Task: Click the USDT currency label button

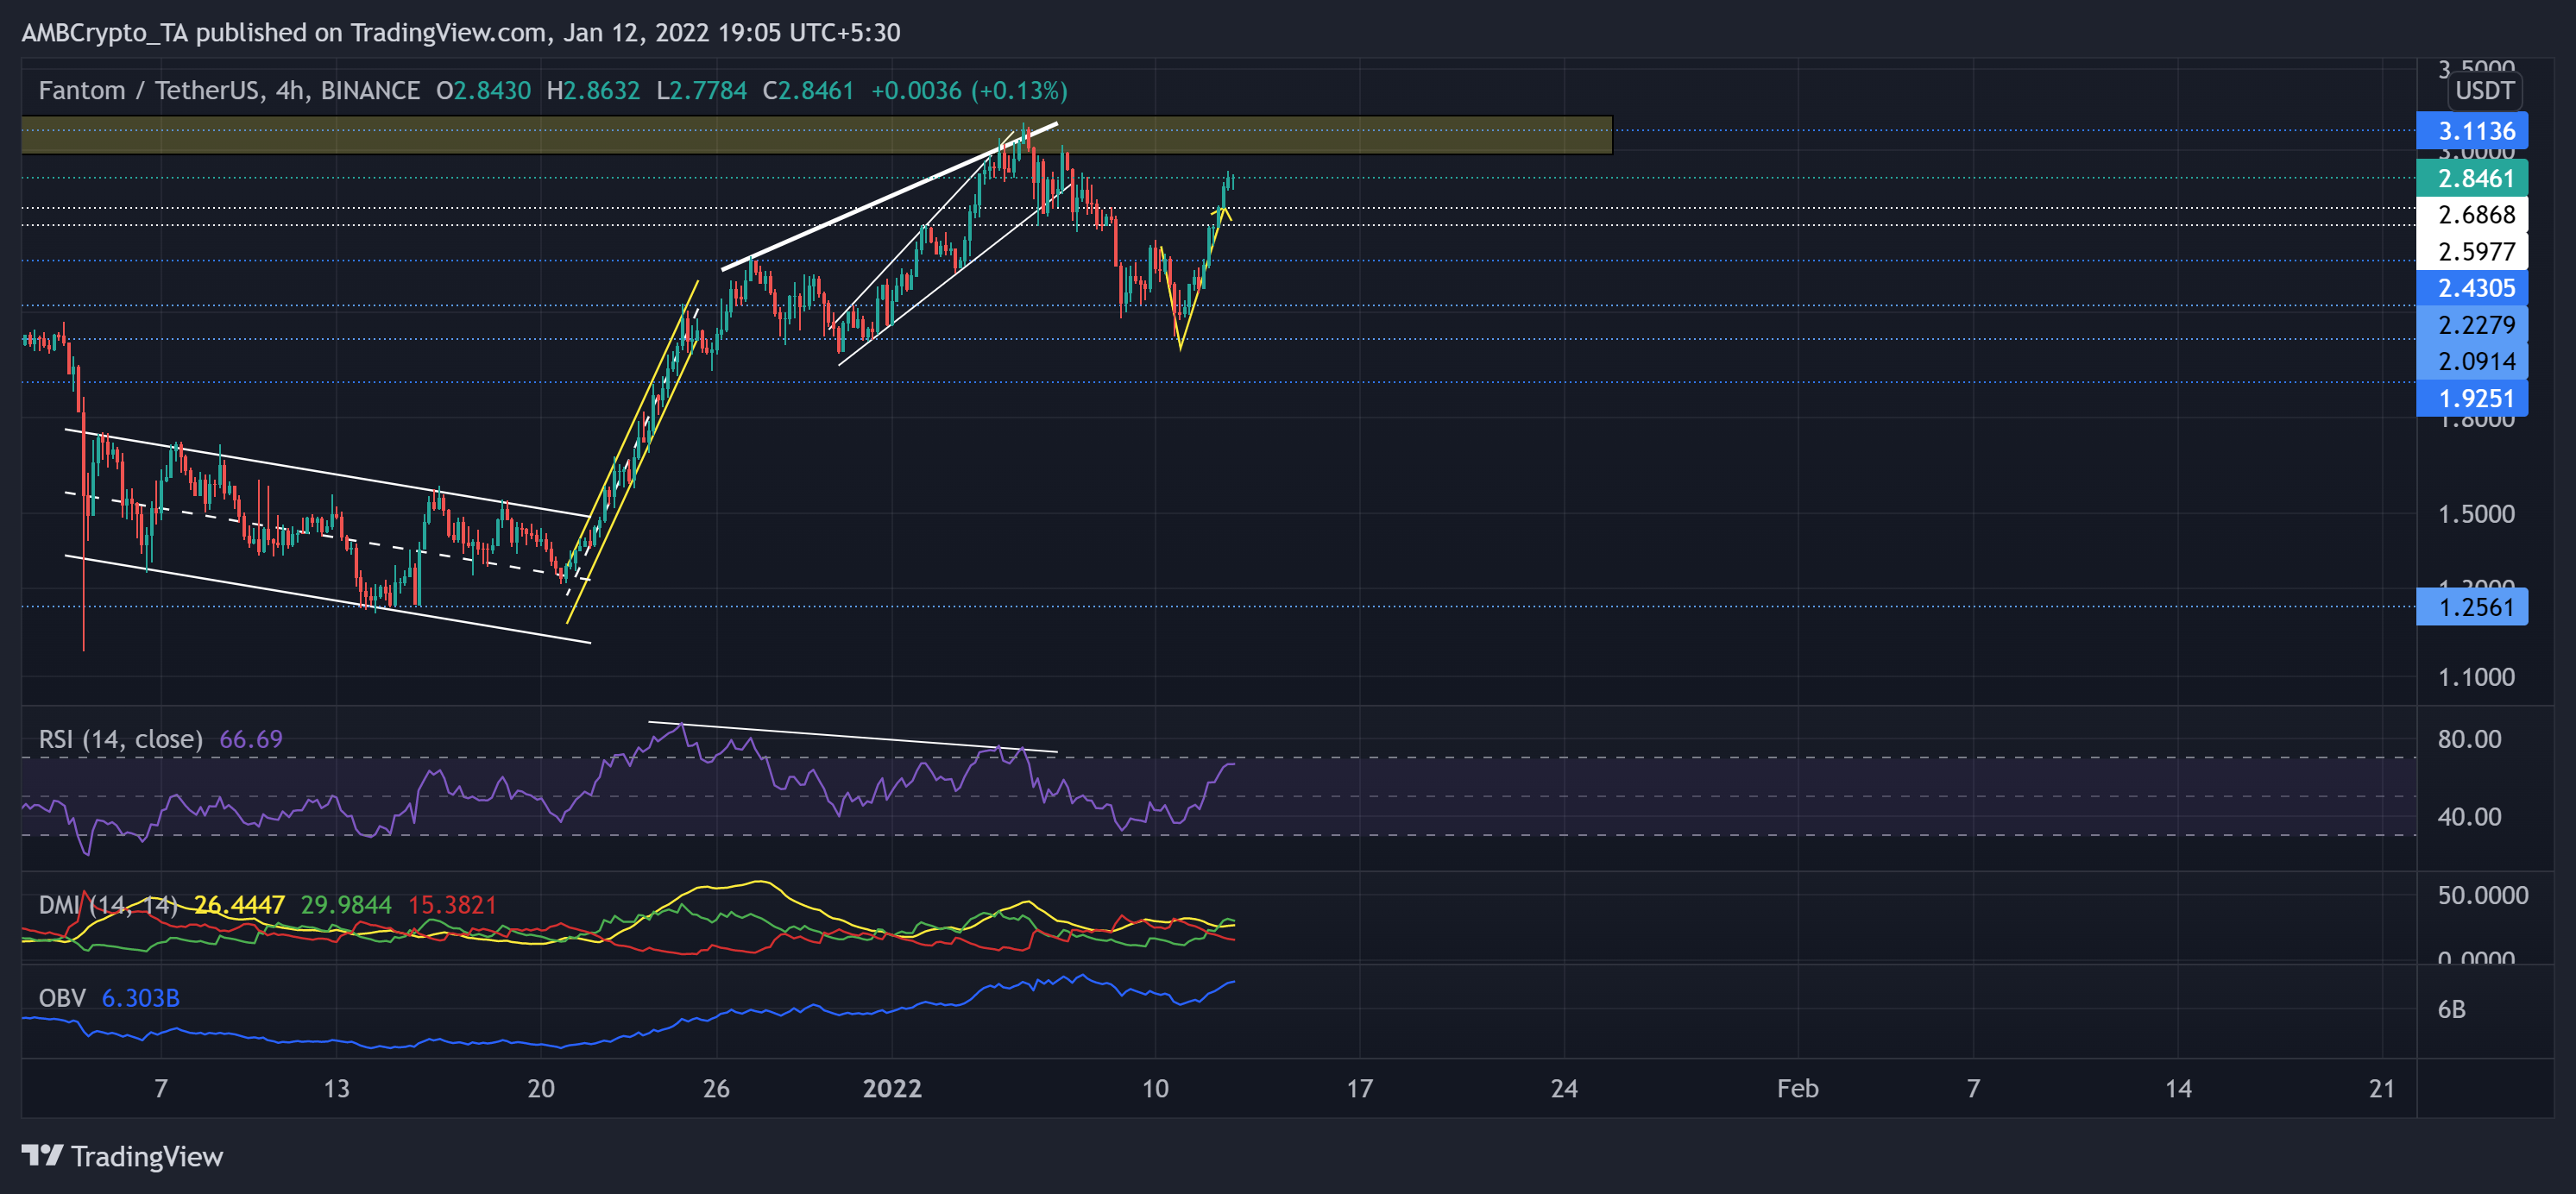Action: [x=2484, y=91]
